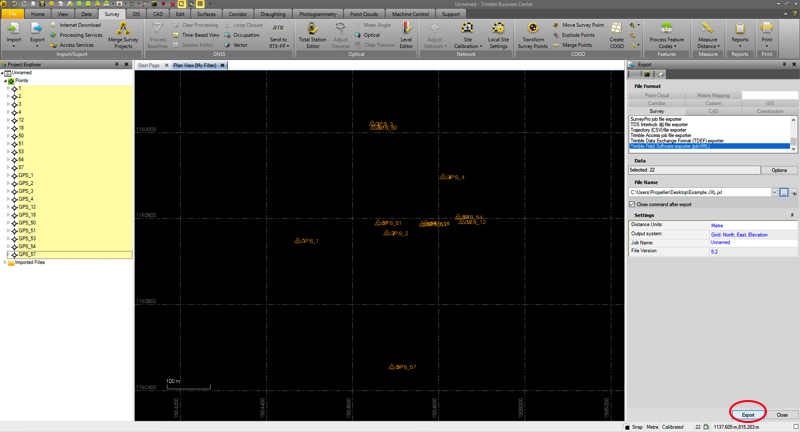Close the Plan View tab
800x432 pixels.
tap(222, 65)
